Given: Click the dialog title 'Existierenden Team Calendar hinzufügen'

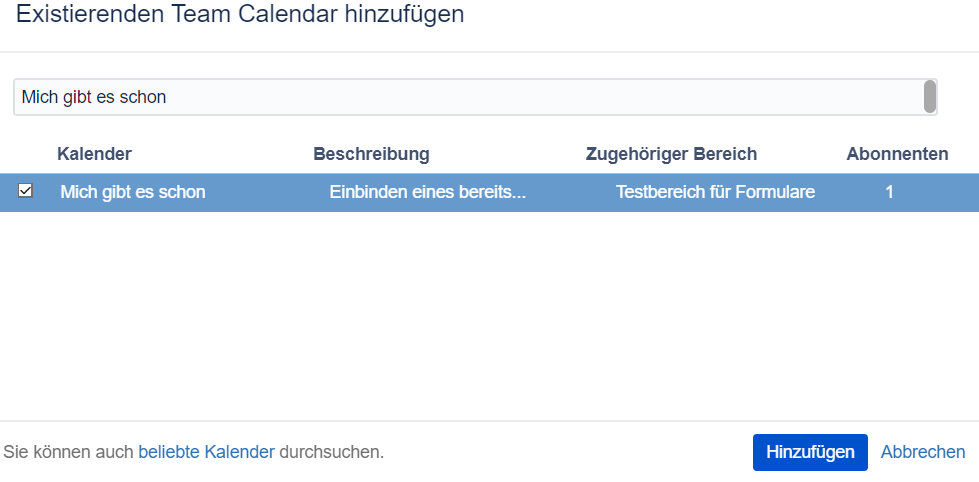Looking at the screenshot, I should [240, 15].
